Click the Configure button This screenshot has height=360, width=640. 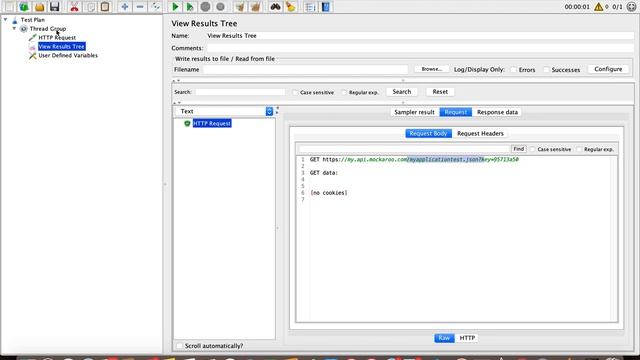[x=608, y=69]
